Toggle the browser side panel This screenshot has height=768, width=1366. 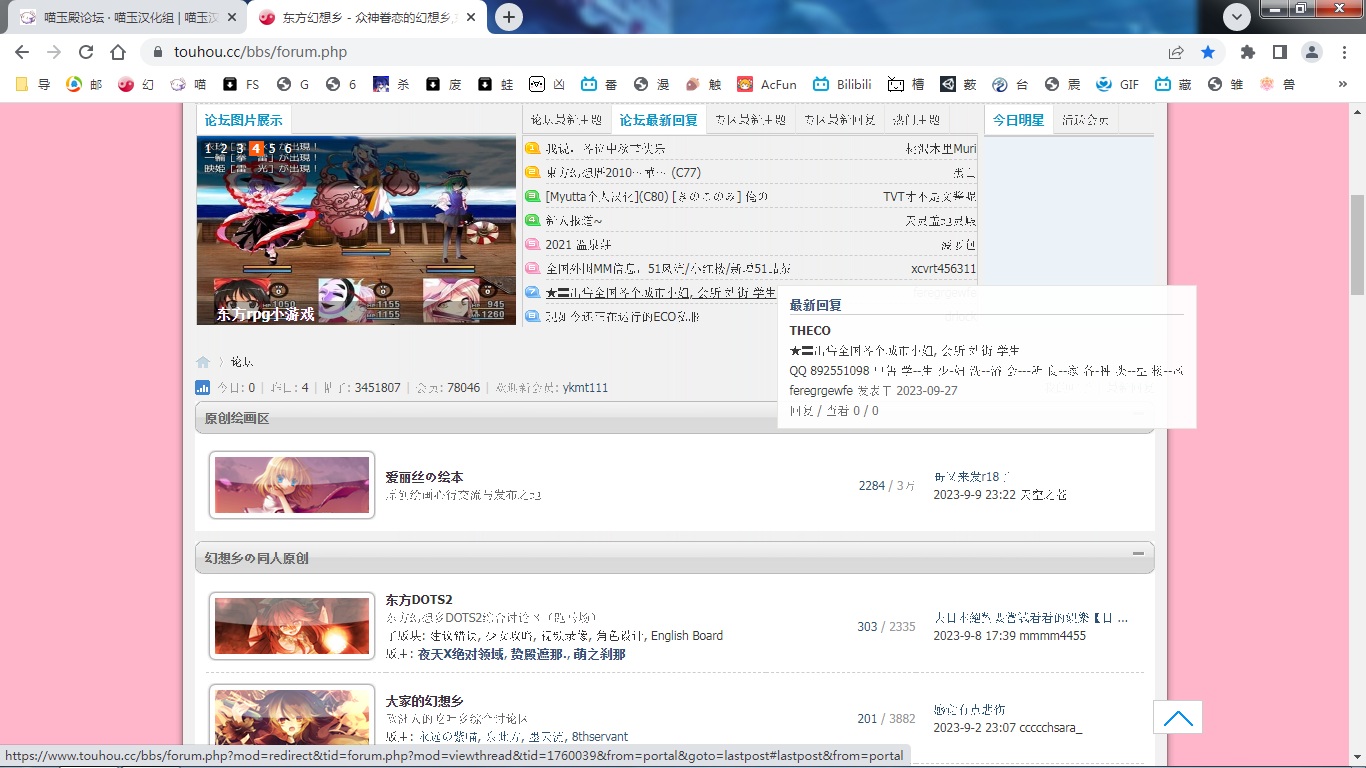(1280, 52)
